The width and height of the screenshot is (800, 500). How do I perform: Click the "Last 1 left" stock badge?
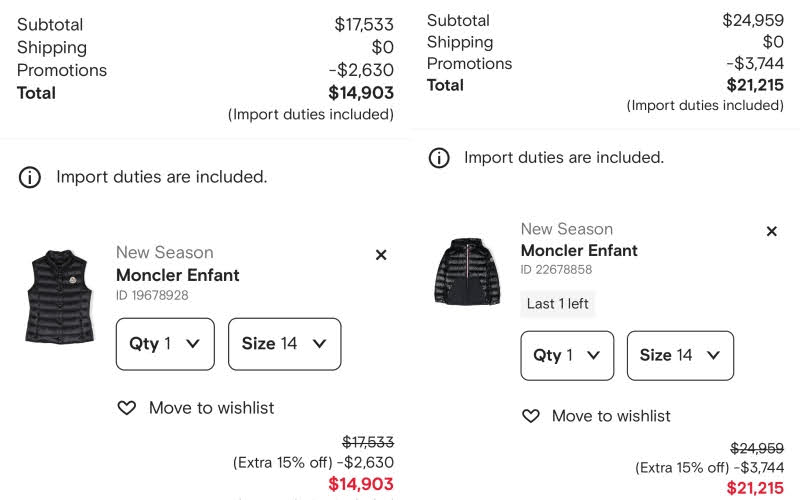point(558,304)
